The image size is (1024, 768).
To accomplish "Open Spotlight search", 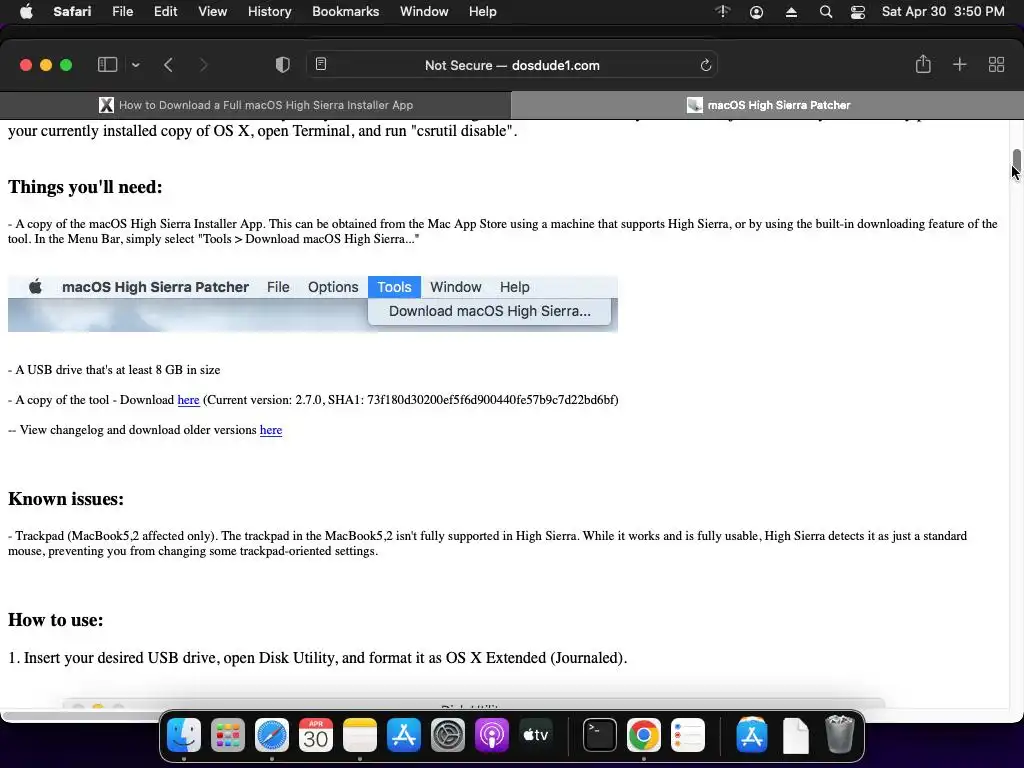I will click(825, 12).
